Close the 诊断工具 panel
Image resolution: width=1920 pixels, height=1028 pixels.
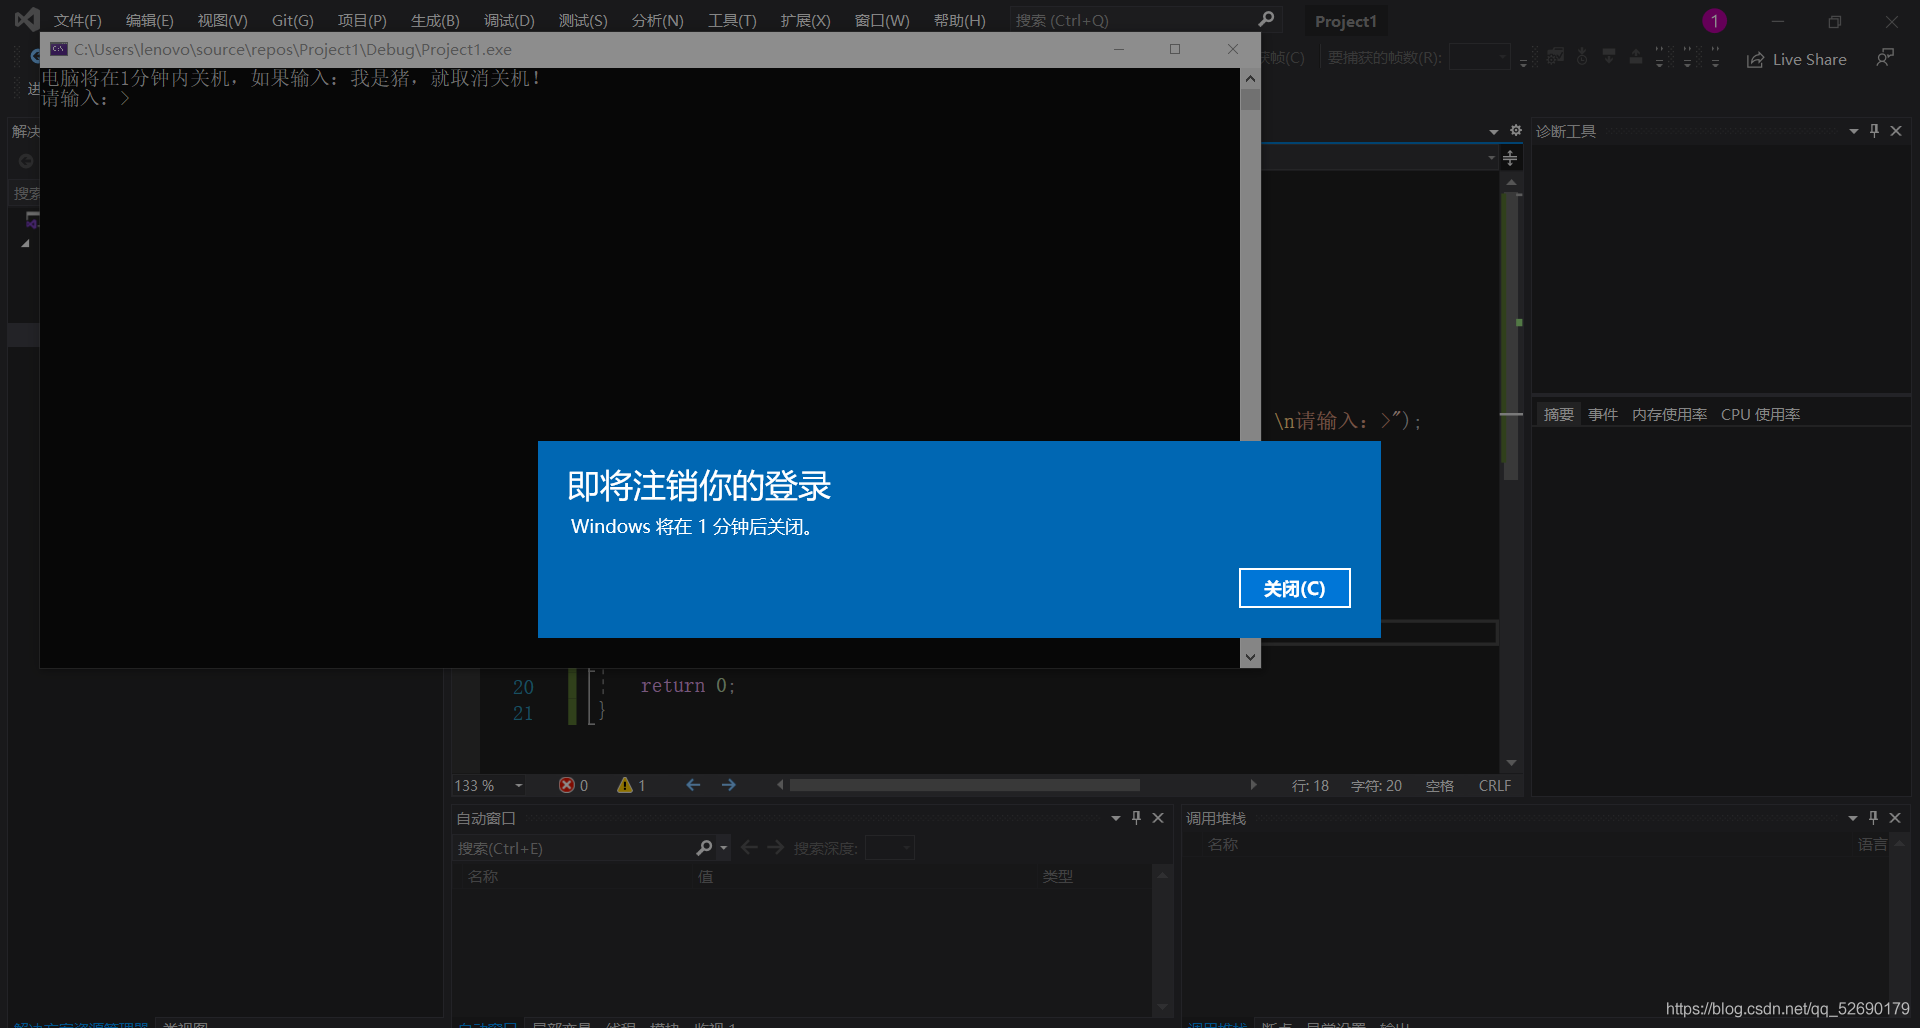click(1896, 131)
